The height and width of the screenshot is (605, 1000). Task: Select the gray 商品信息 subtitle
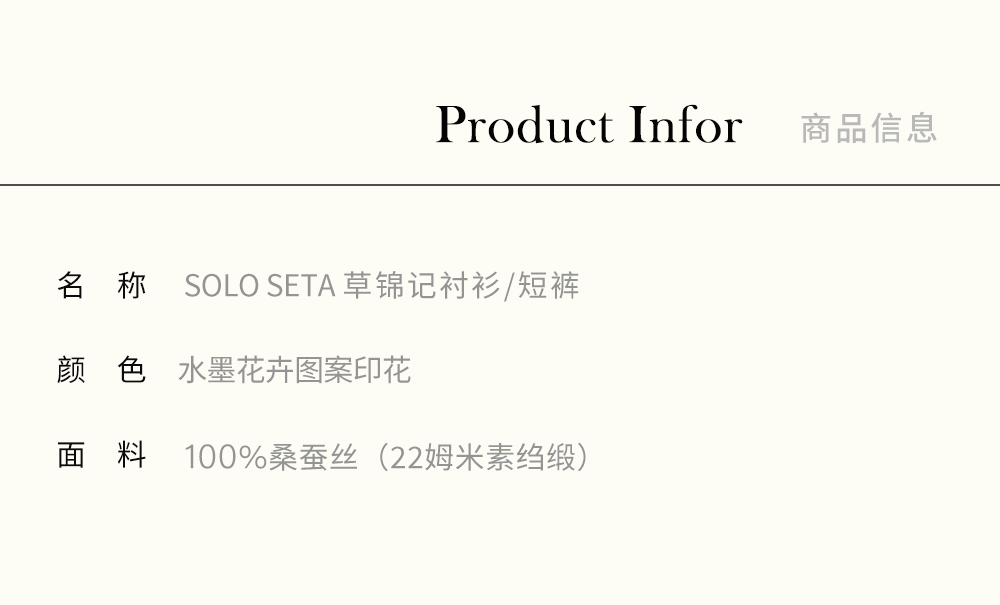869,128
